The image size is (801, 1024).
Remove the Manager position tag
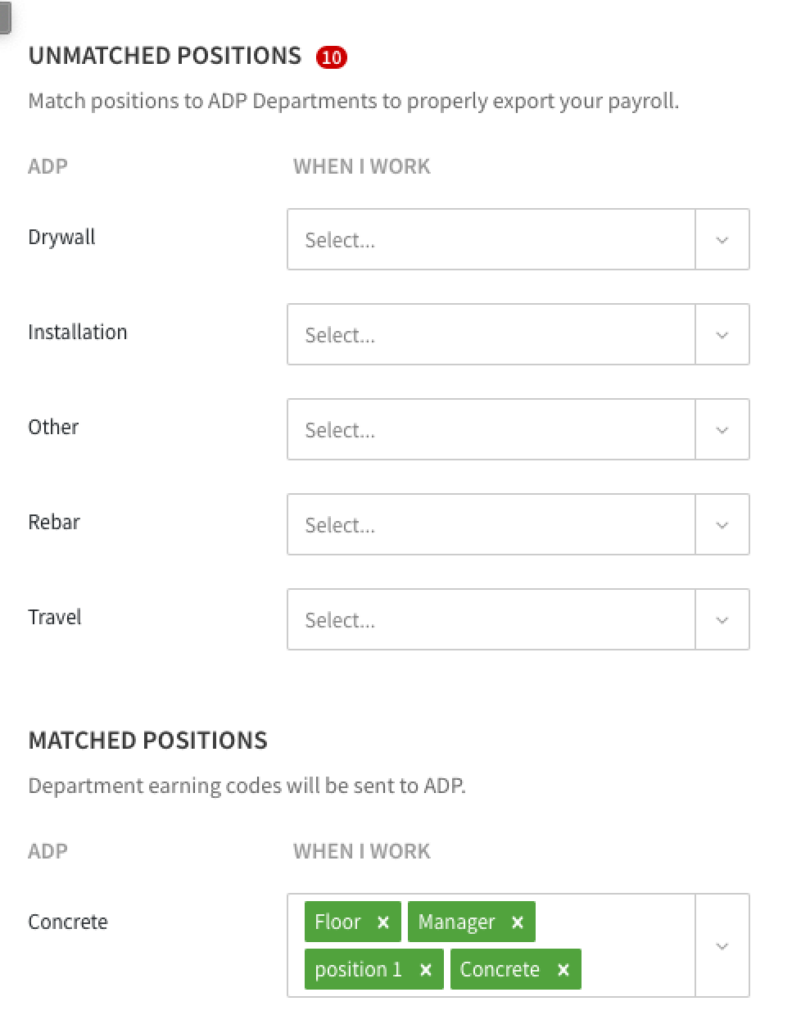click(517, 923)
